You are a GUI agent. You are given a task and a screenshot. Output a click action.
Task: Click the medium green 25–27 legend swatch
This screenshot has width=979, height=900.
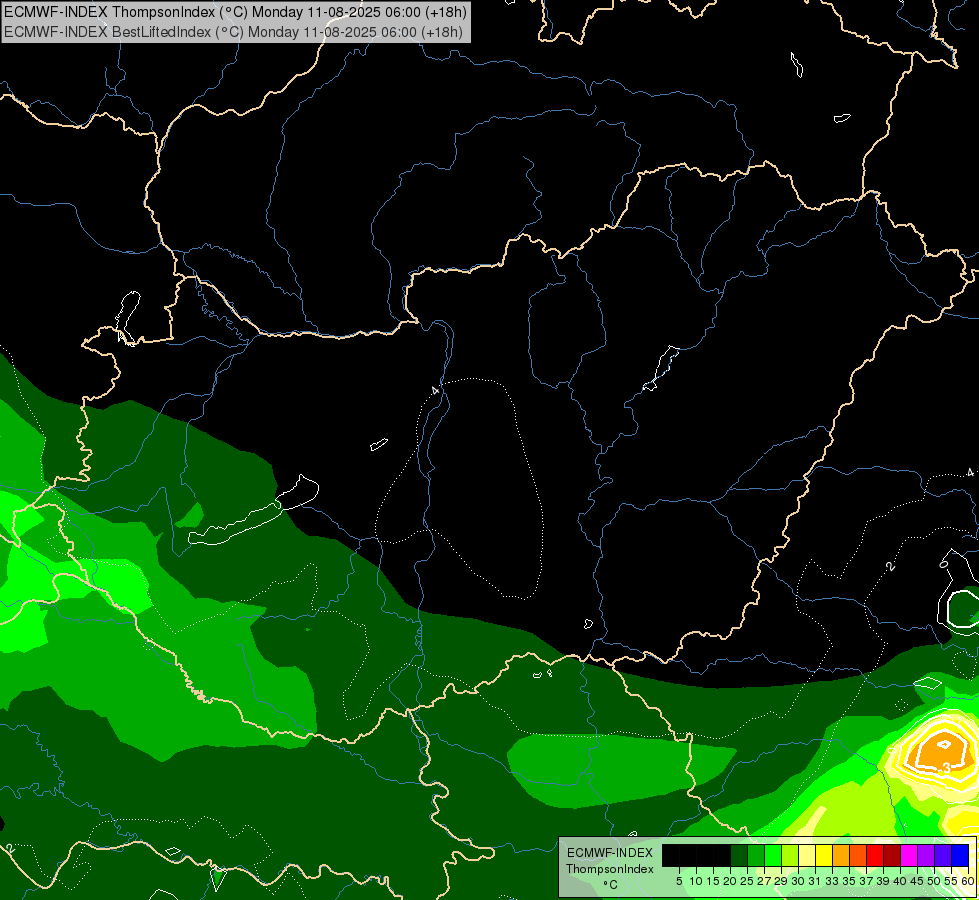point(756,855)
